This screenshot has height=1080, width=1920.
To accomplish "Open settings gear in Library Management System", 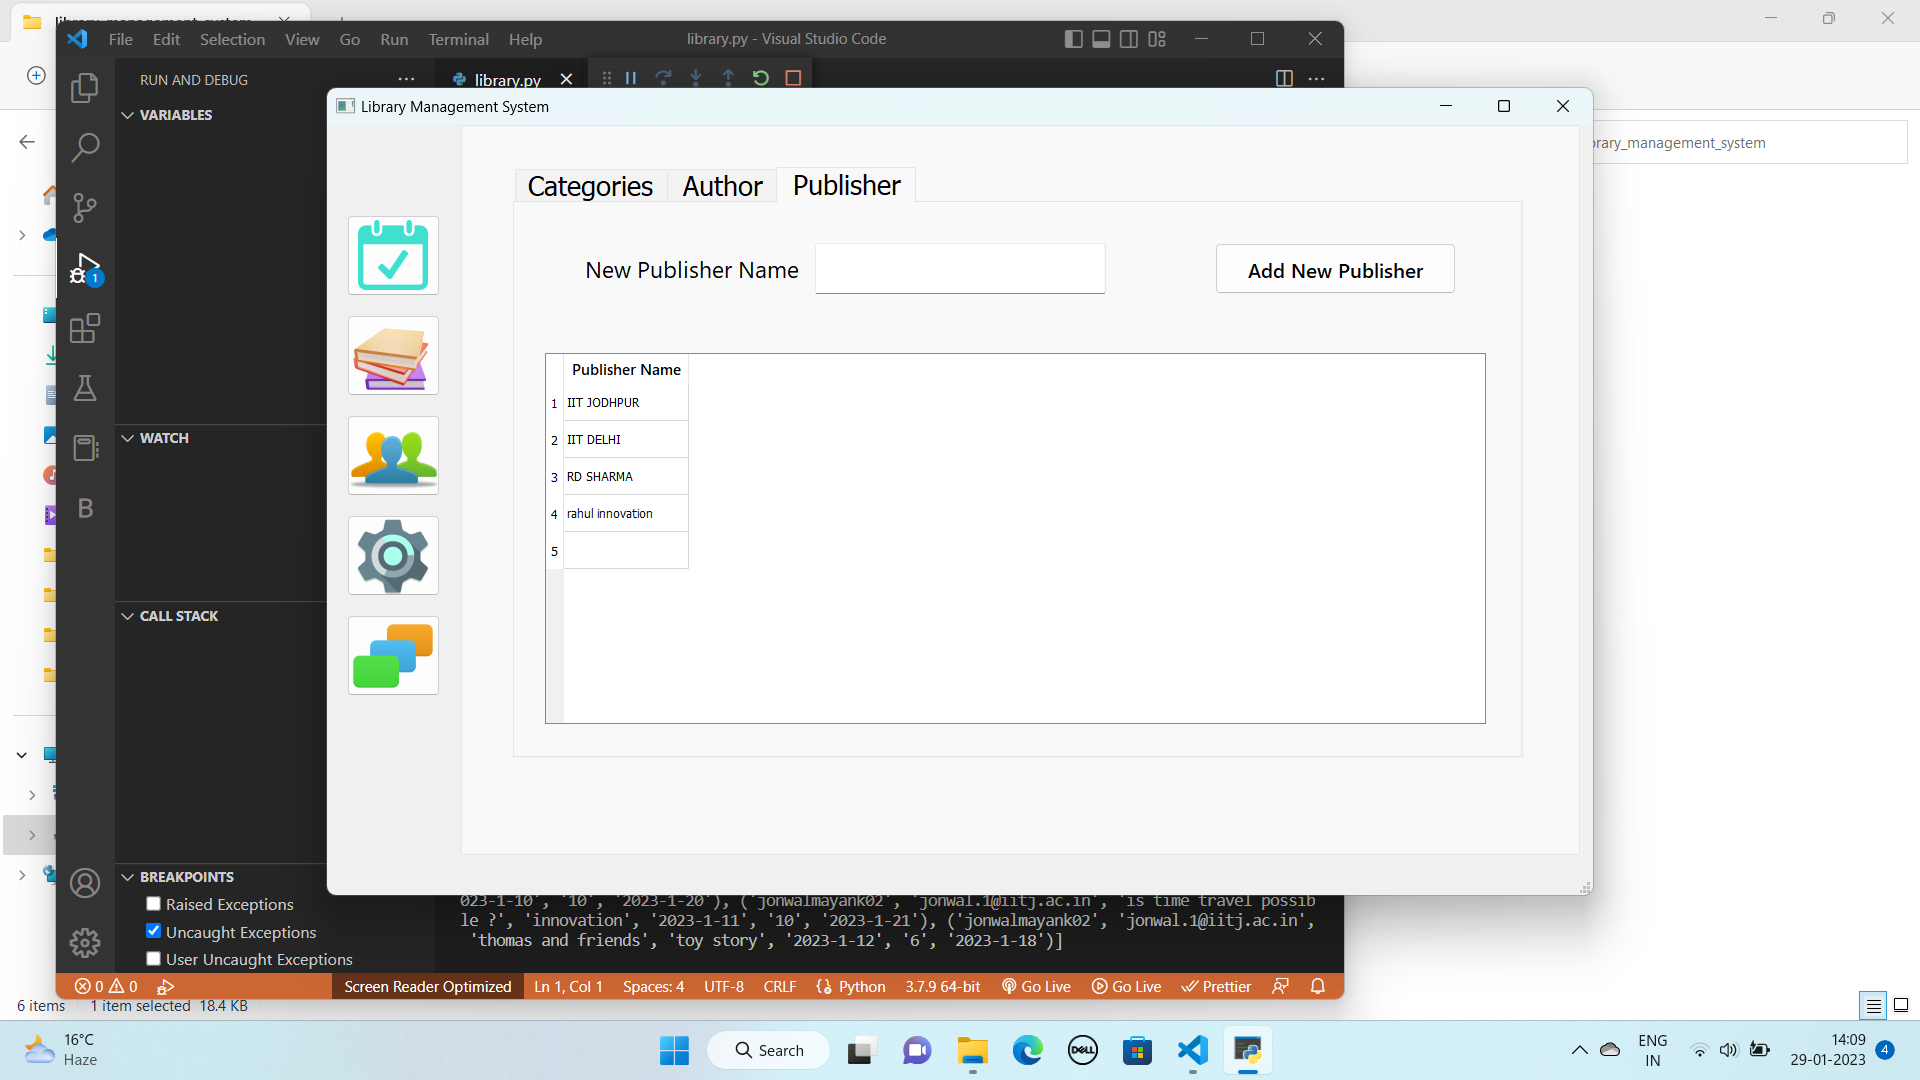I will pos(392,555).
